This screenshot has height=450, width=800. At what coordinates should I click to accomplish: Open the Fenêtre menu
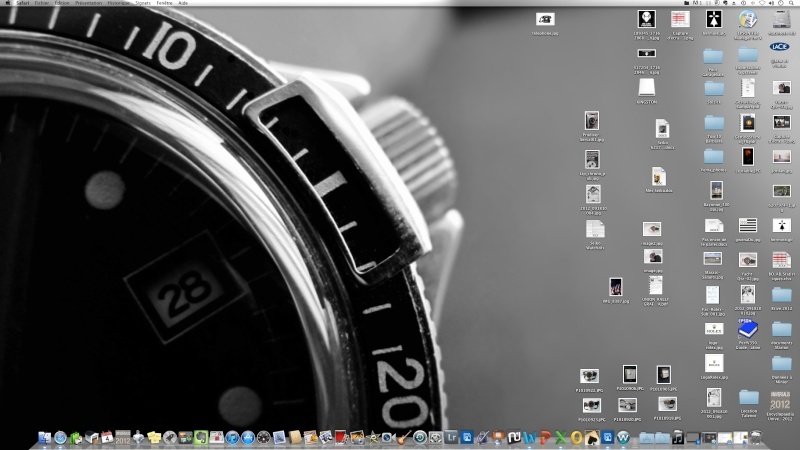click(164, 3)
